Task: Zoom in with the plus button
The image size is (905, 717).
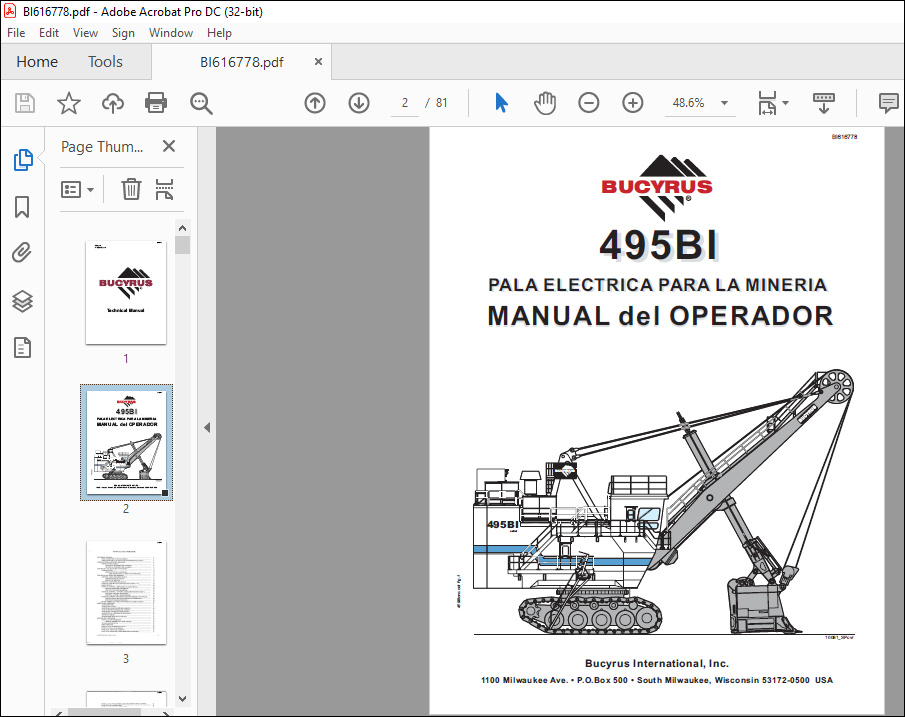Action: click(633, 103)
